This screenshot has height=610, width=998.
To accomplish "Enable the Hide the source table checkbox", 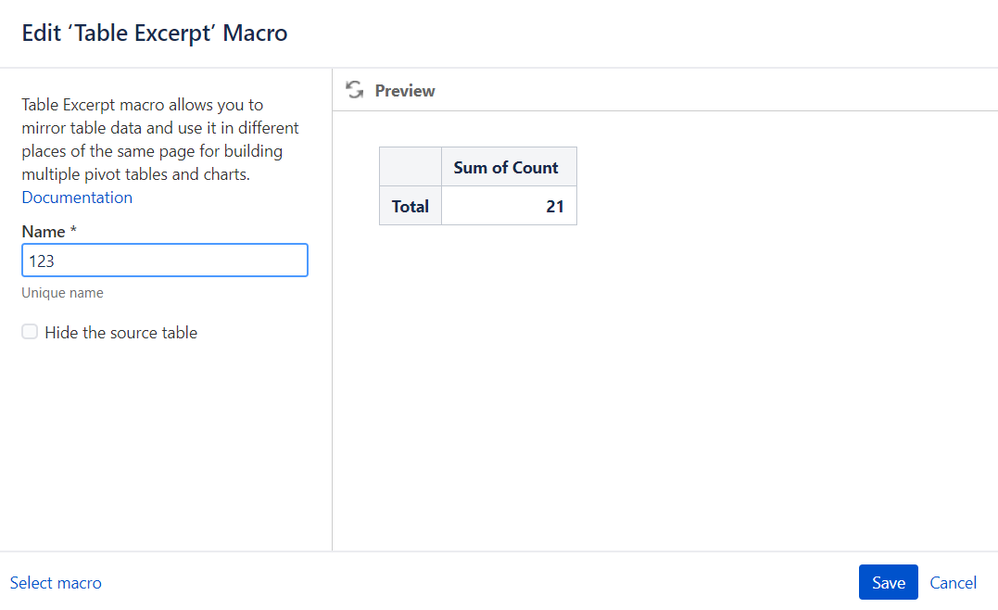I will click(30, 332).
